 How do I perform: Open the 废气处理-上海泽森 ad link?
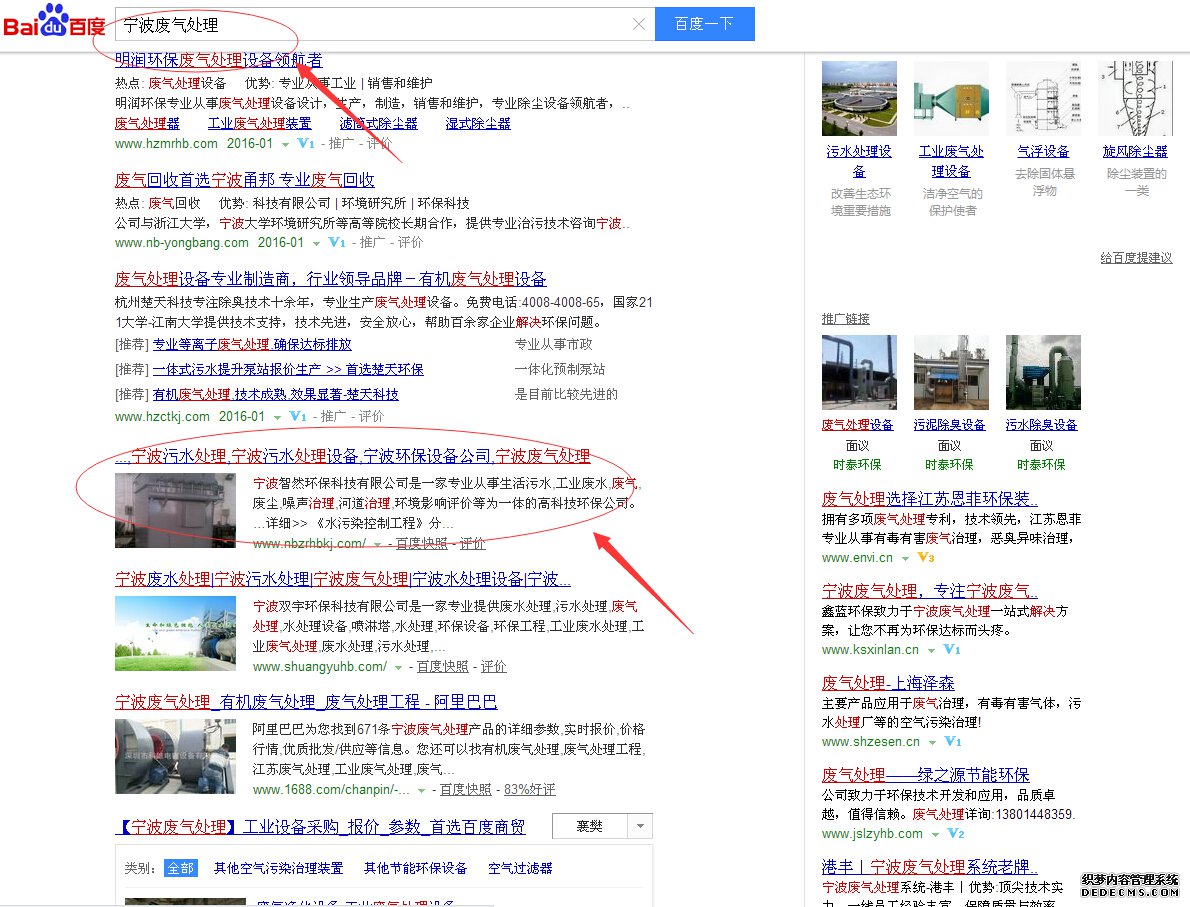(888, 683)
